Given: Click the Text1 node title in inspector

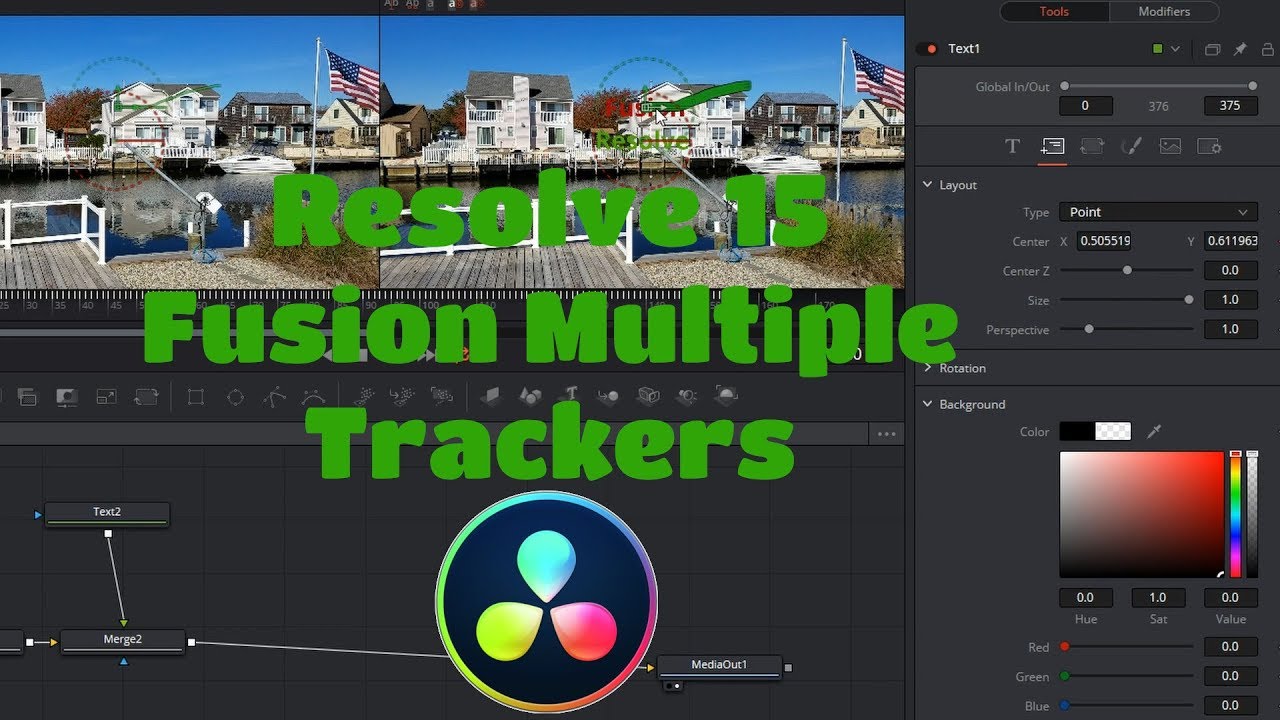Looking at the screenshot, I should coord(964,49).
